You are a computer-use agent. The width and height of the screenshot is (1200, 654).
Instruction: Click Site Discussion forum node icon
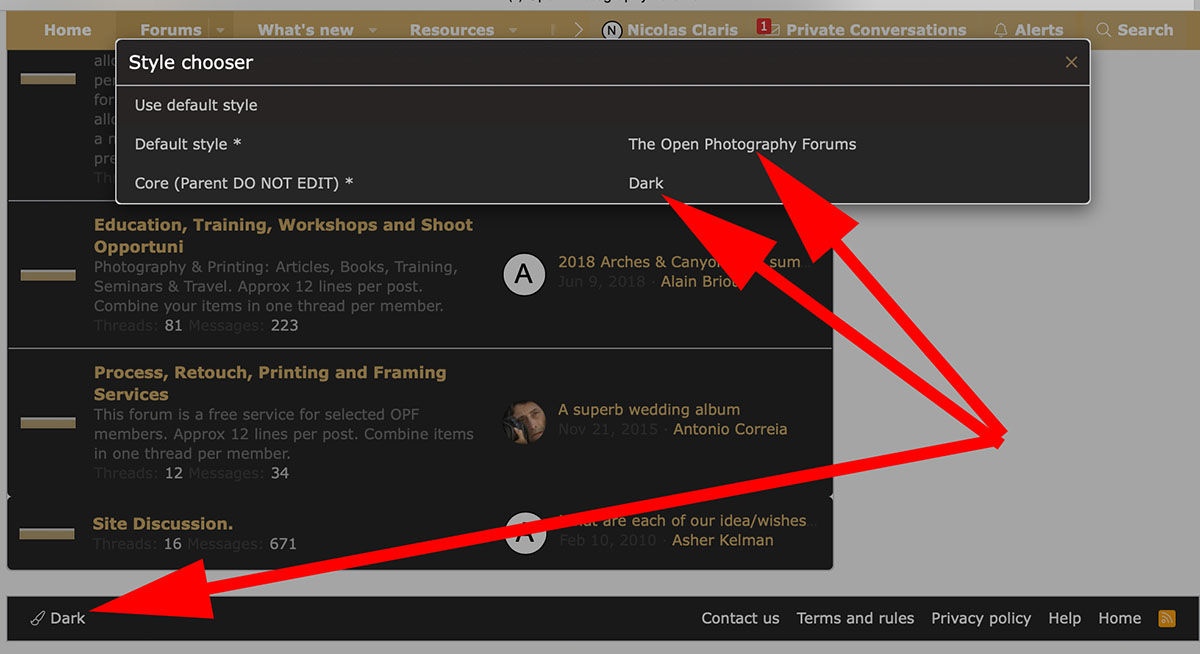48,533
